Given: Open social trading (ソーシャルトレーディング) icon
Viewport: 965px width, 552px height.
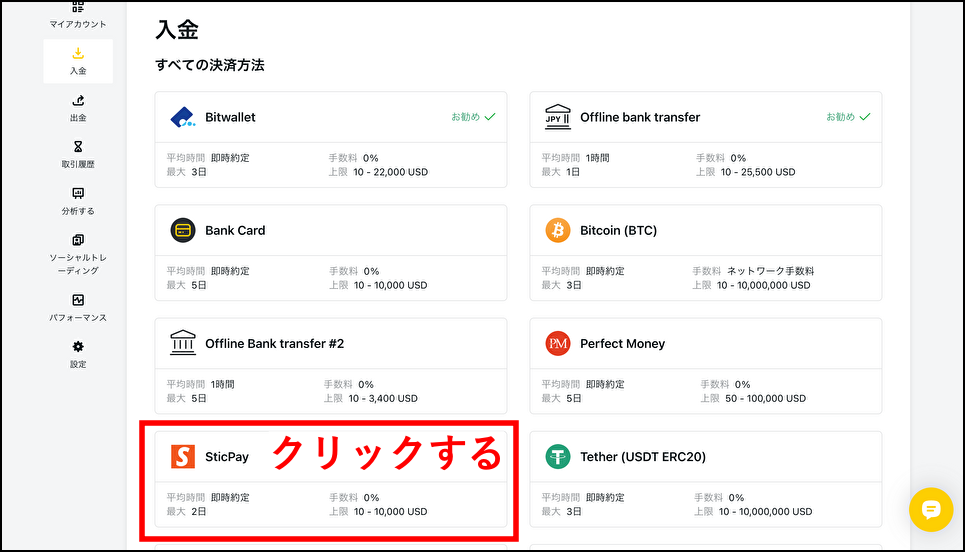Looking at the screenshot, I should coord(78,239).
